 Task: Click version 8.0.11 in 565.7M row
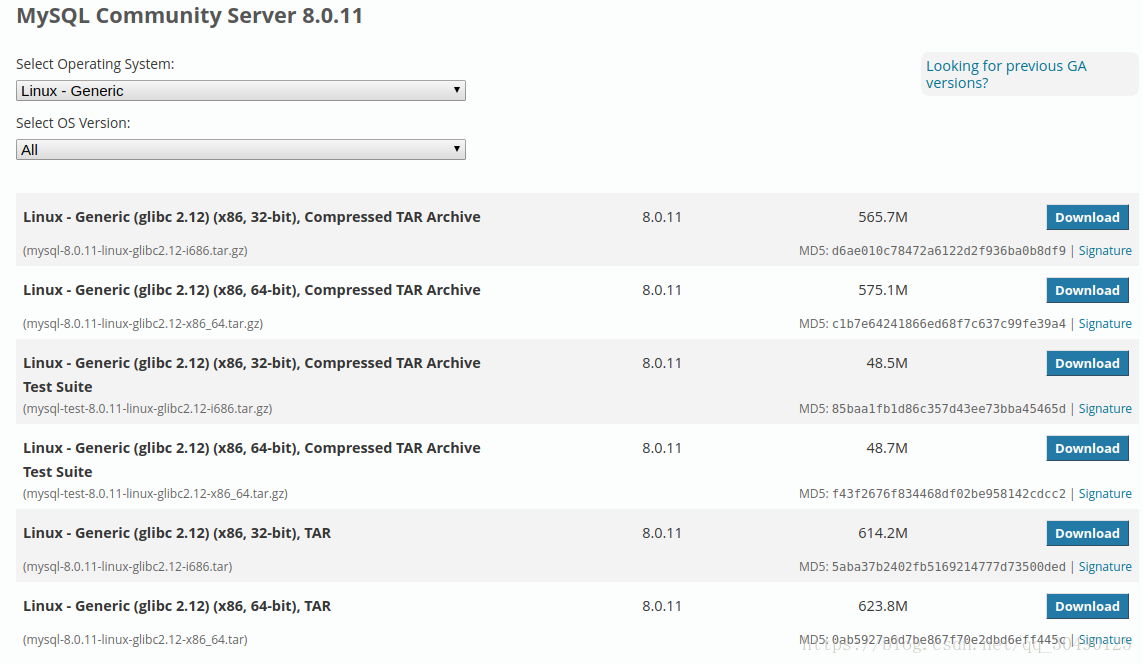(662, 217)
